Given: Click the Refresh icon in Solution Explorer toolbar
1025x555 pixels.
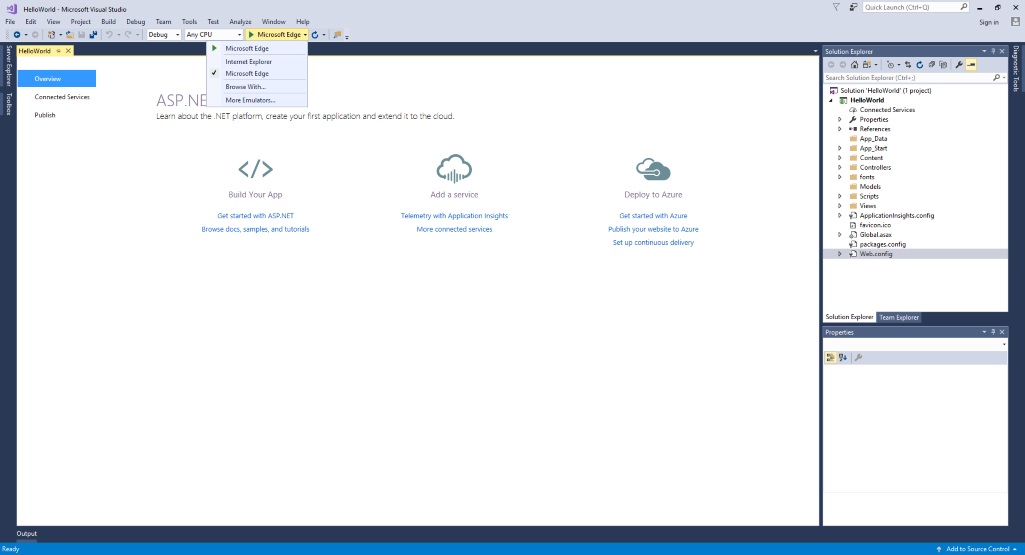Looking at the screenshot, I should click(919, 64).
